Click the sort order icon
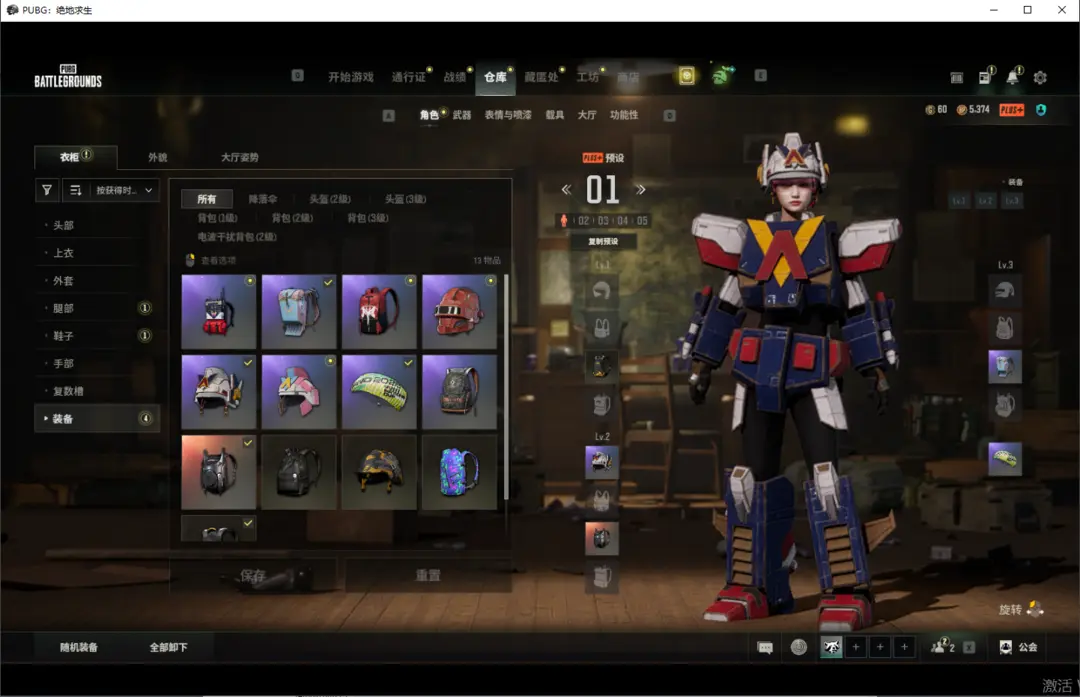This screenshot has height=697, width=1080. coord(76,190)
